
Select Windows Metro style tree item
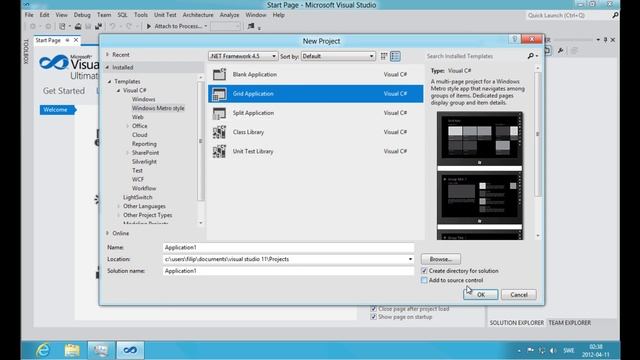coord(158,108)
